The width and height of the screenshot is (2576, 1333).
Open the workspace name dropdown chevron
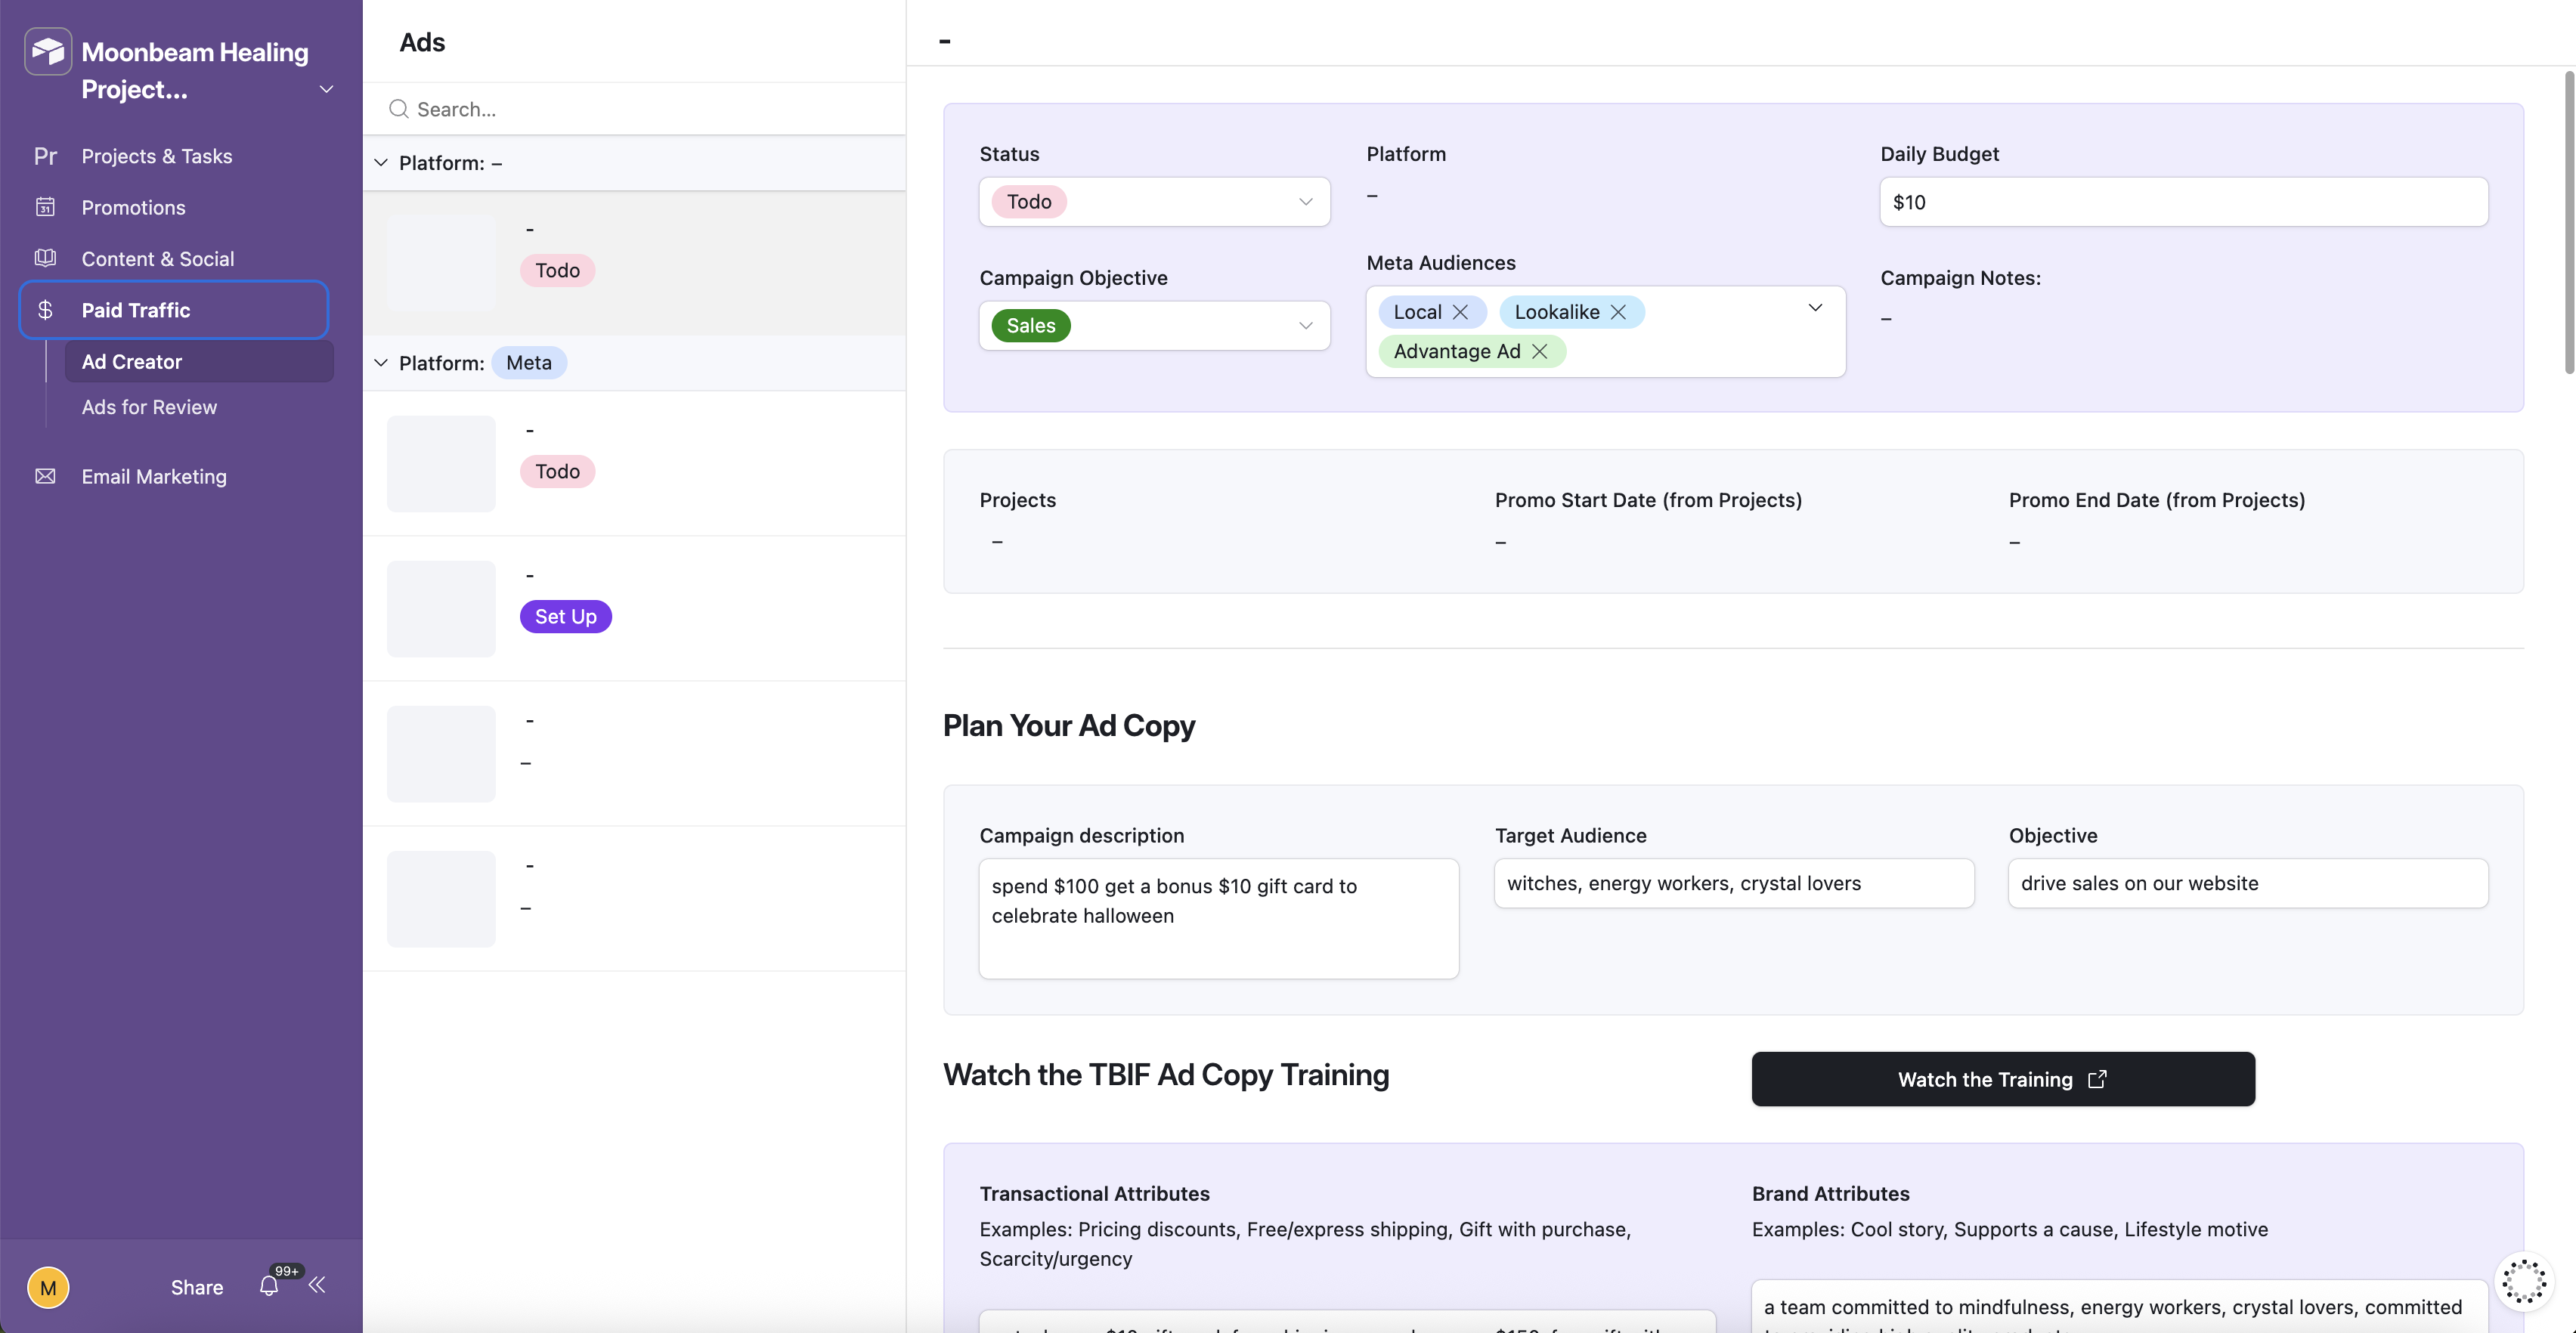click(x=326, y=89)
